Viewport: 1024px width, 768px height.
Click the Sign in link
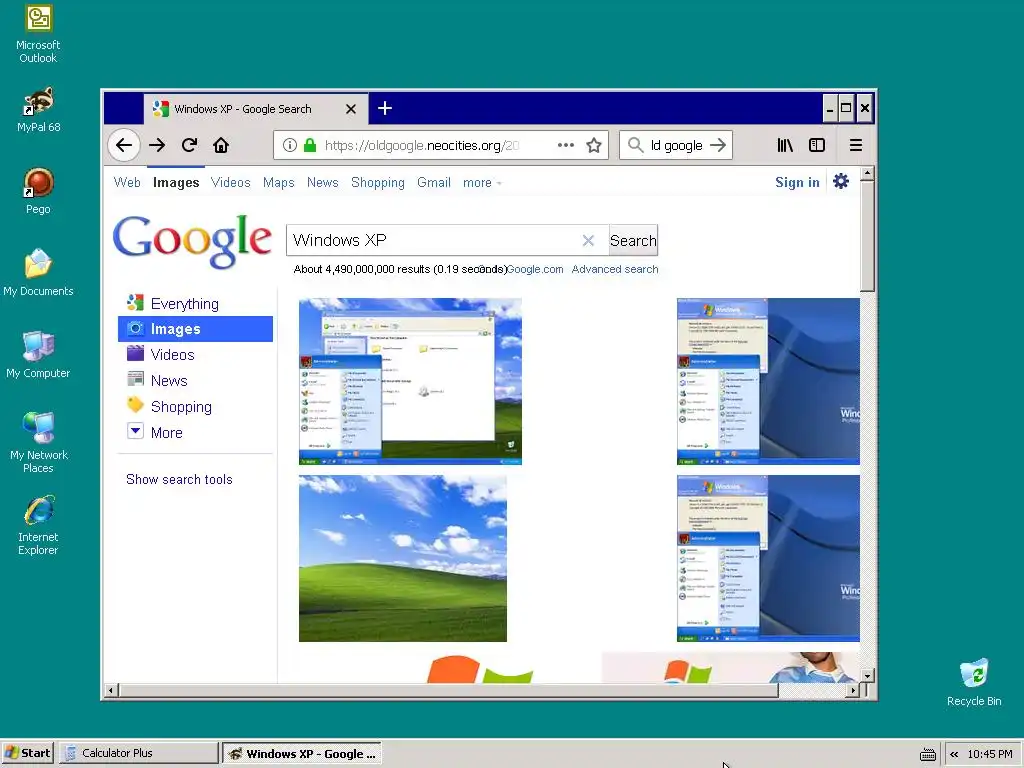pos(797,182)
